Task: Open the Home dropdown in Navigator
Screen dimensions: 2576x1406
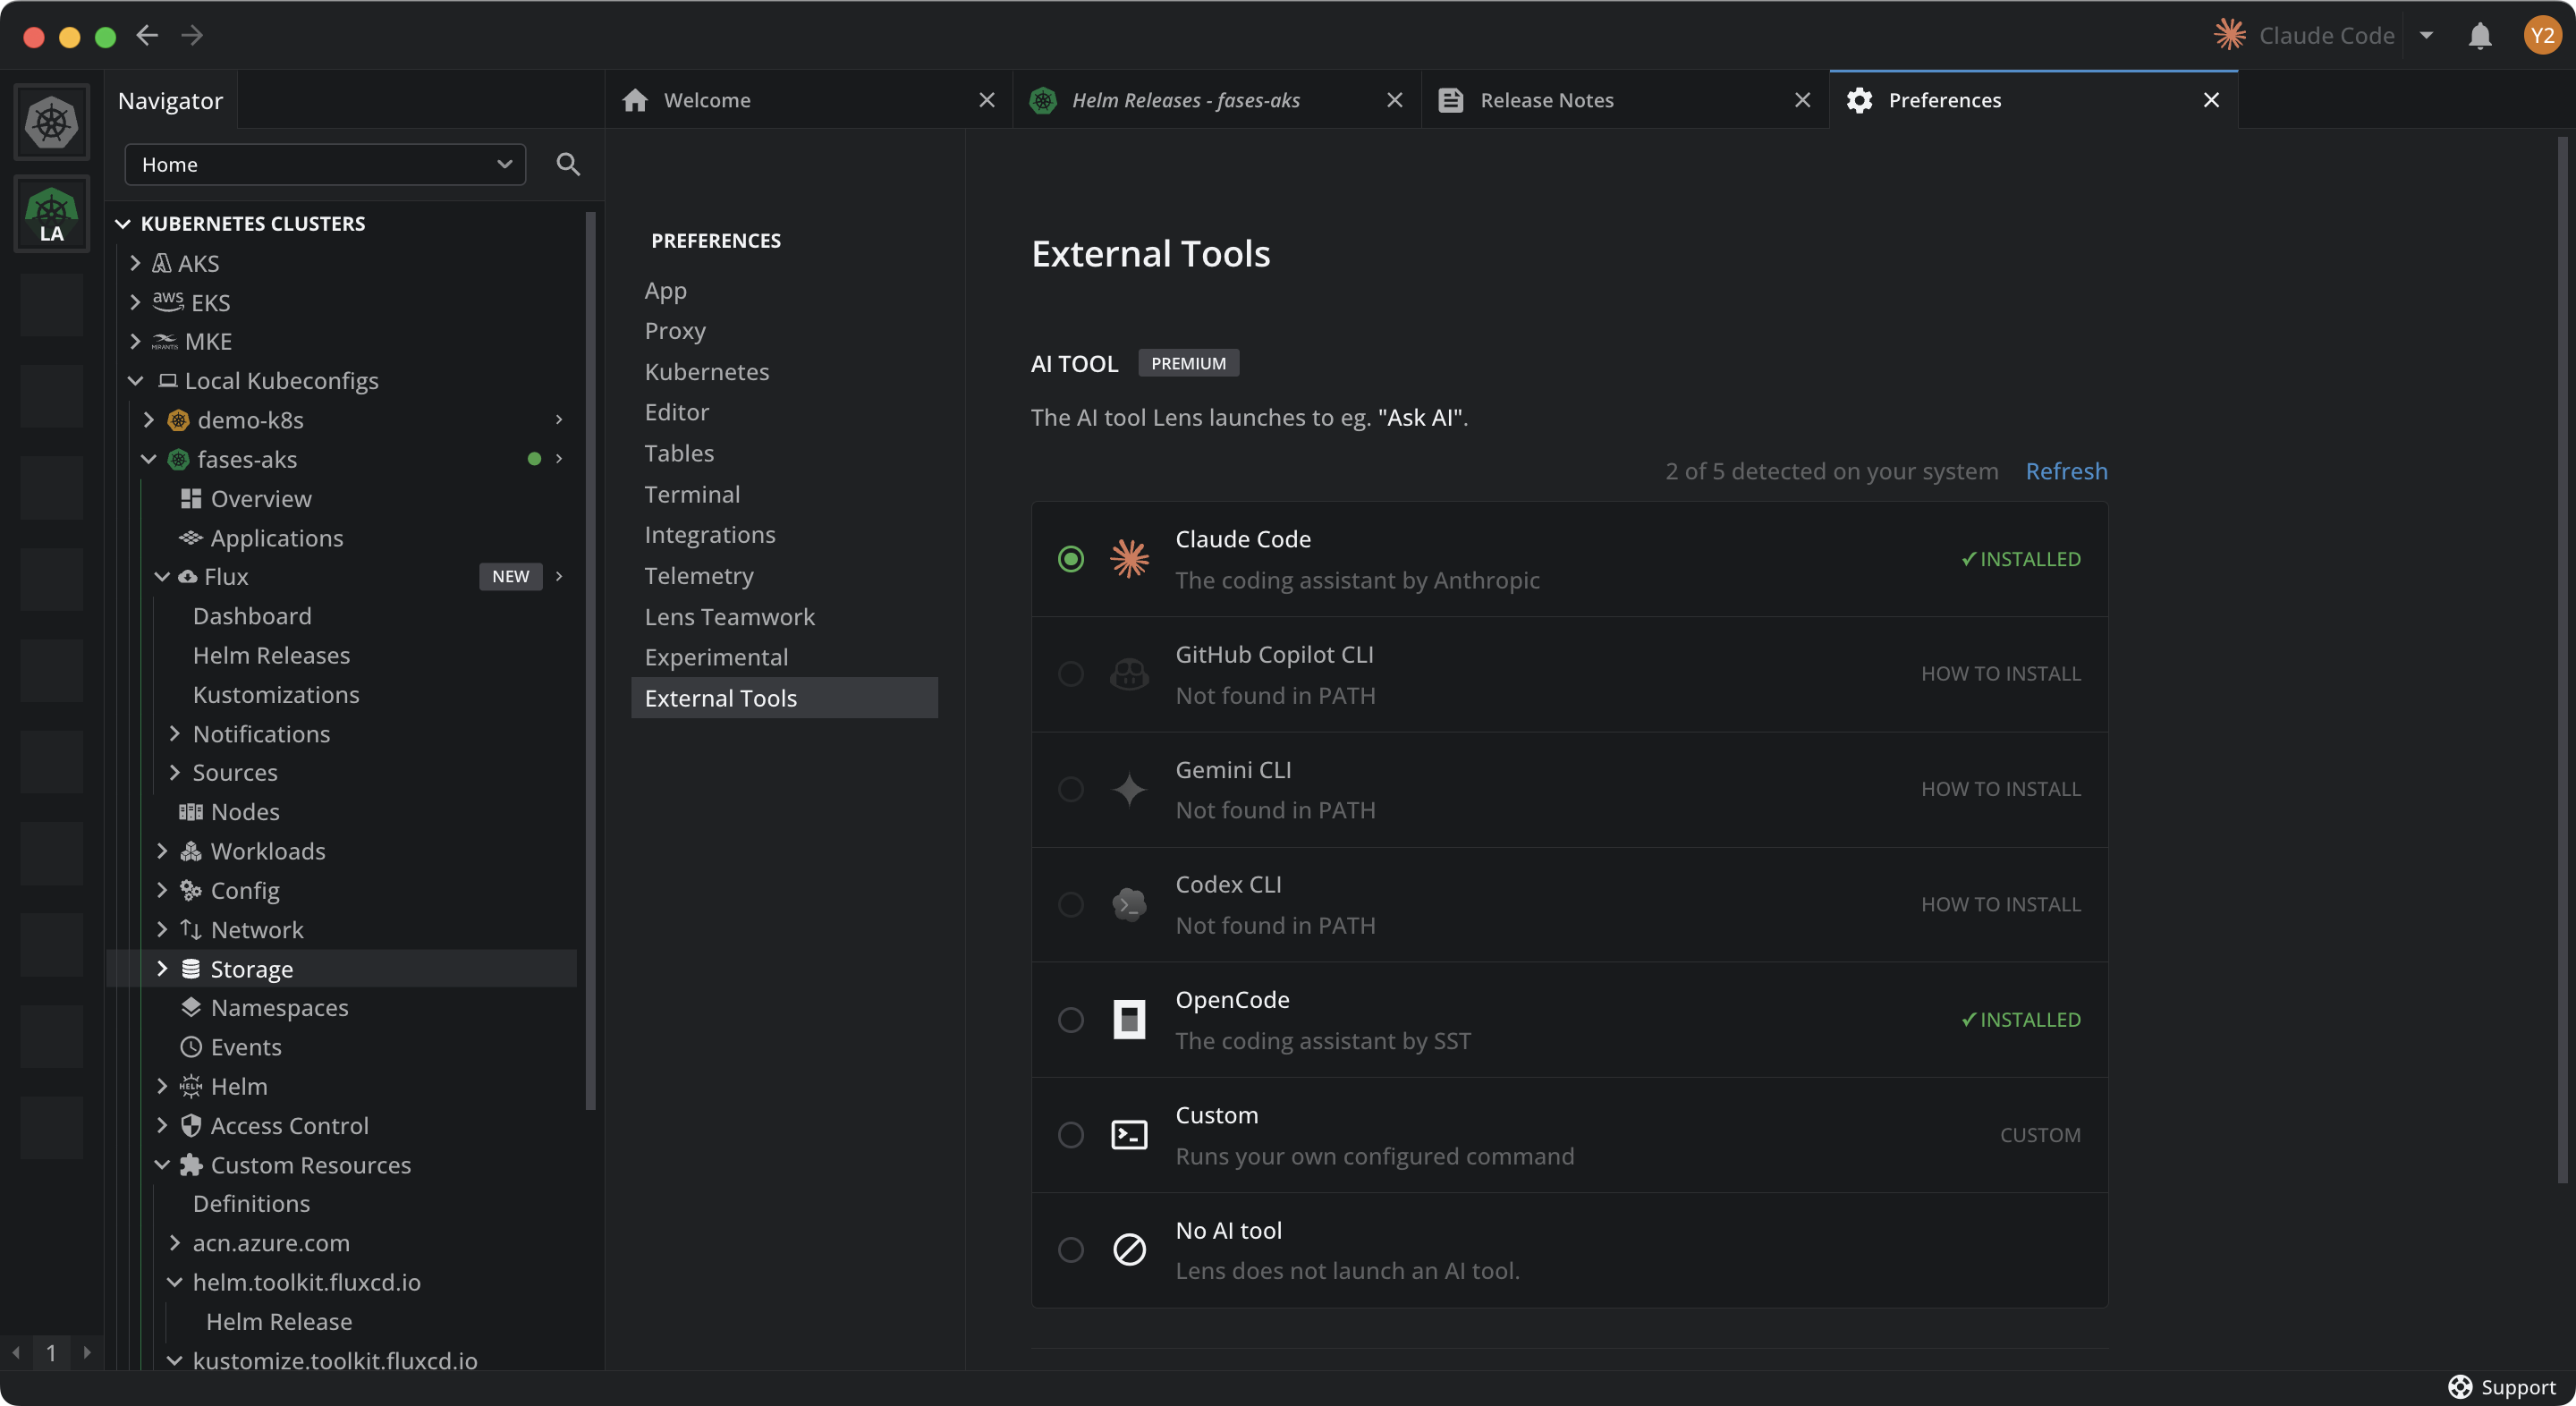Action: [x=325, y=164]
